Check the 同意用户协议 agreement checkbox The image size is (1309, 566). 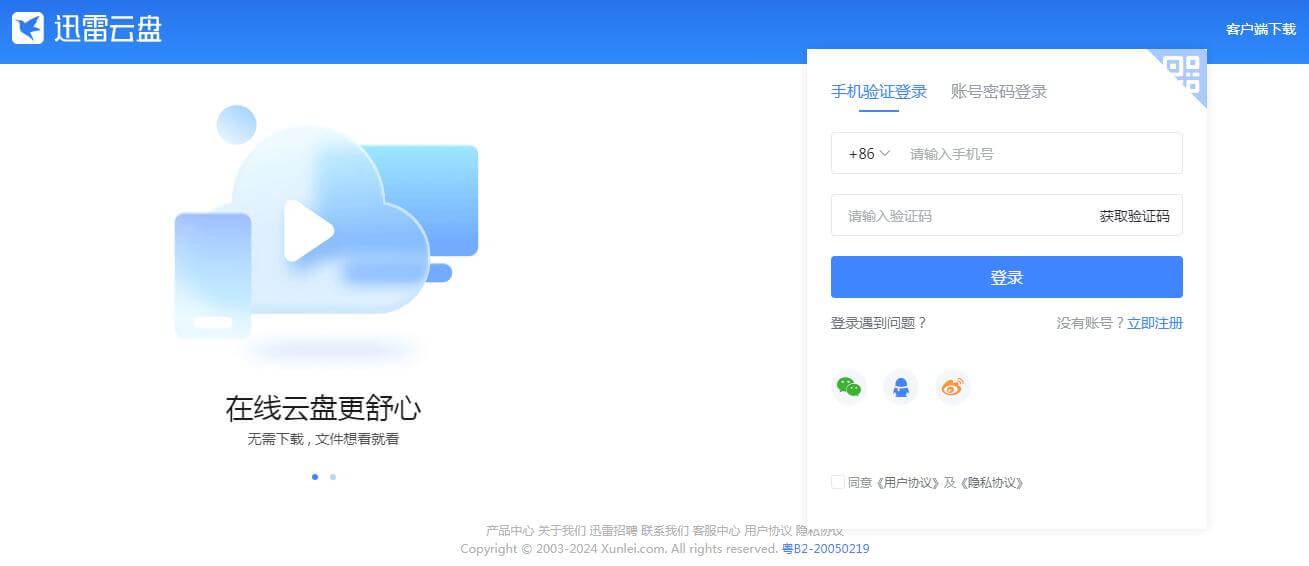[x=838, y=482]
